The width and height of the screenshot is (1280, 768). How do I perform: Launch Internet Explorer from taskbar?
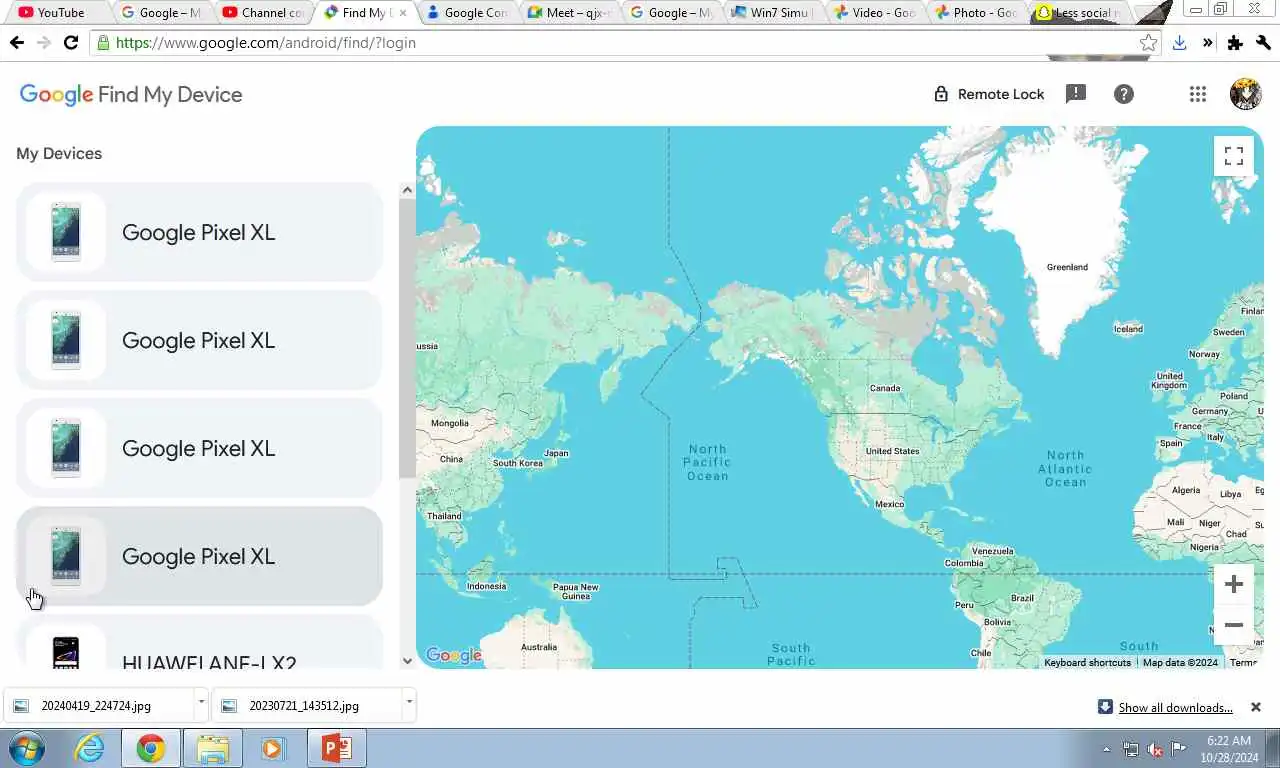pos(89,748)
